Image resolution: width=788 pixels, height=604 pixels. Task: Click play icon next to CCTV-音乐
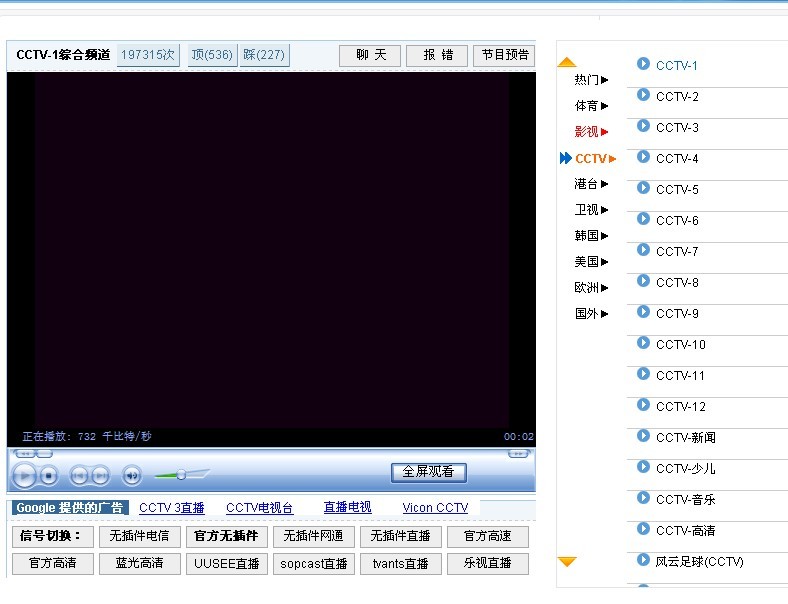[643, 497]
